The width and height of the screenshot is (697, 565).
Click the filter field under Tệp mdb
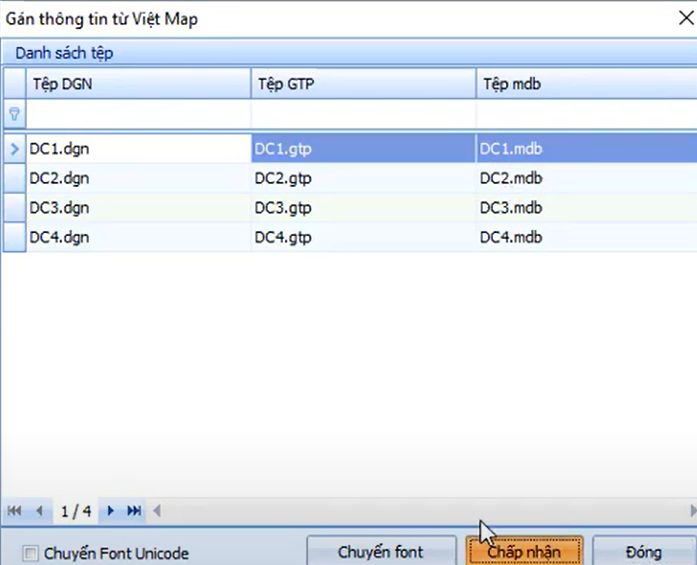click(x=586, y=114)
